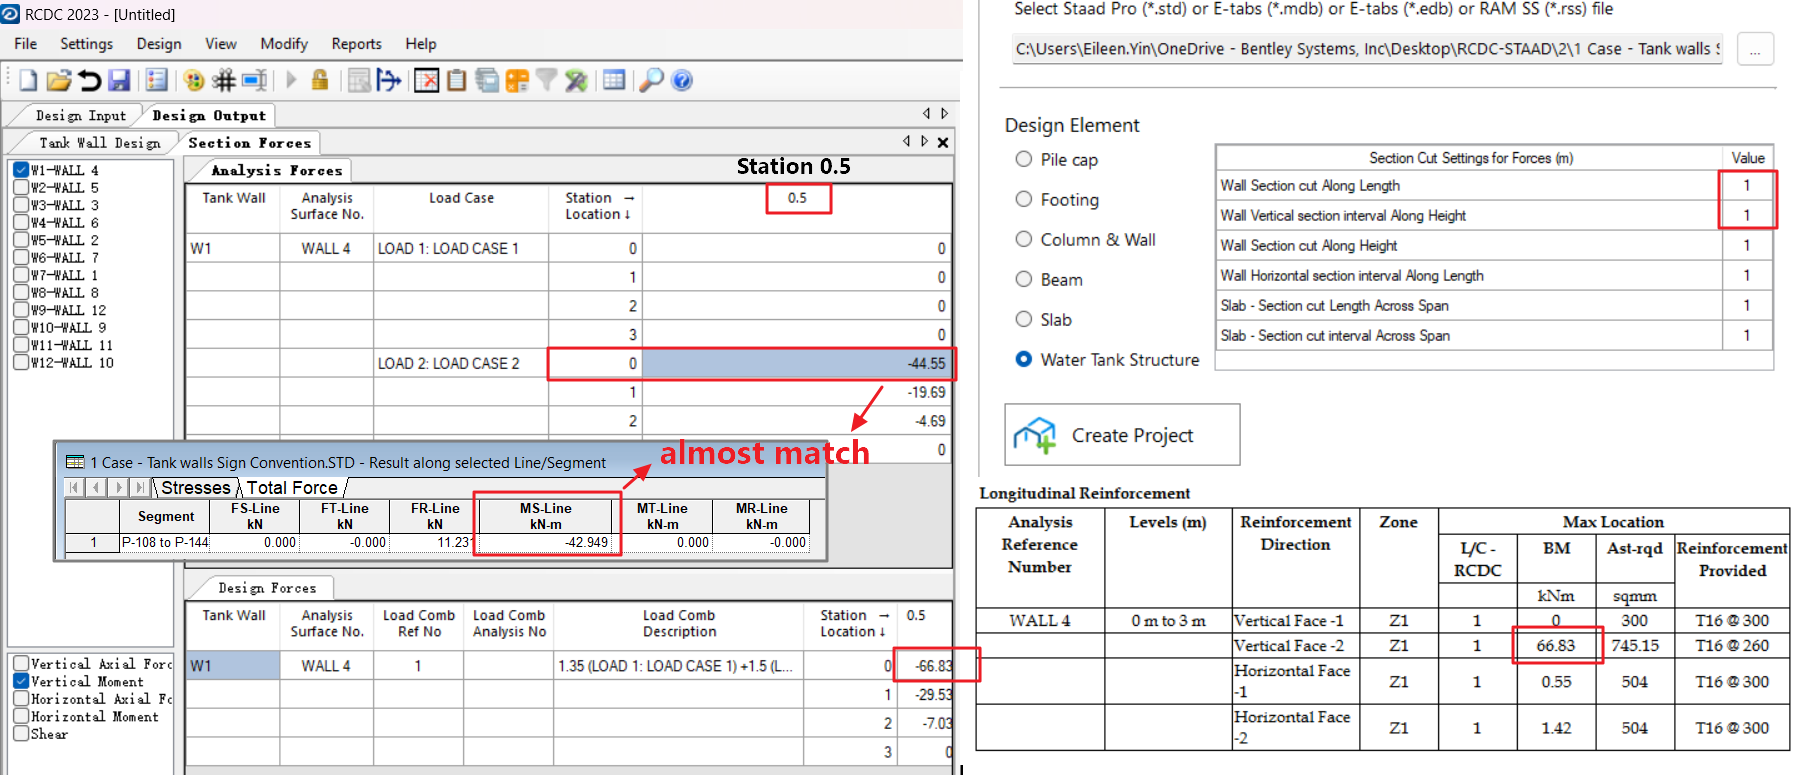Switch to the Tank Wall Design tab
Image resolution: width=1809 pixels, height=775 pixels.
[99, 143]
